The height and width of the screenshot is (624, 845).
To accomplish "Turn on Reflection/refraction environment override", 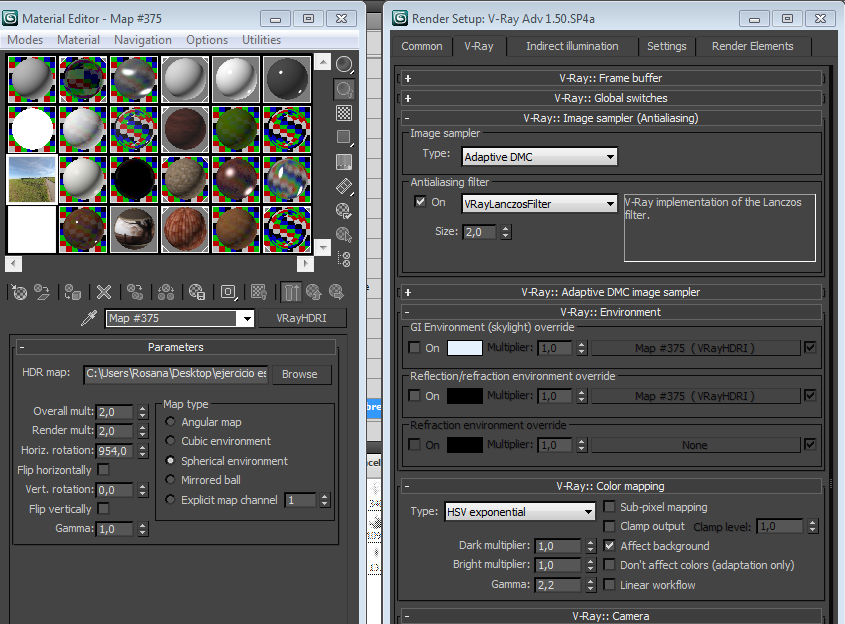I will tap(414, 396).
